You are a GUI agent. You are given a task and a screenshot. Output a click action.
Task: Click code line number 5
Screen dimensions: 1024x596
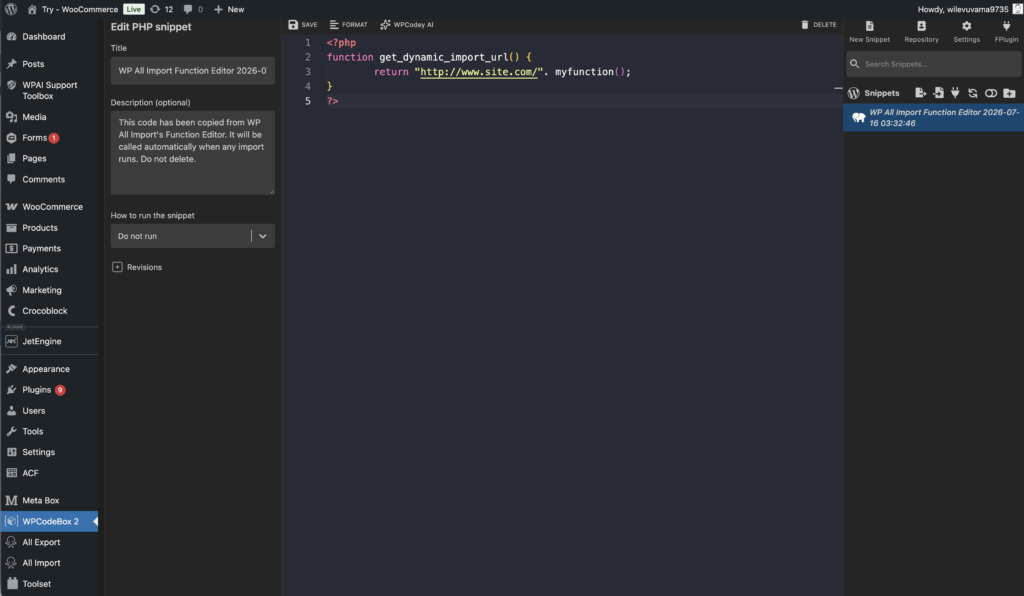pos(308,101)
